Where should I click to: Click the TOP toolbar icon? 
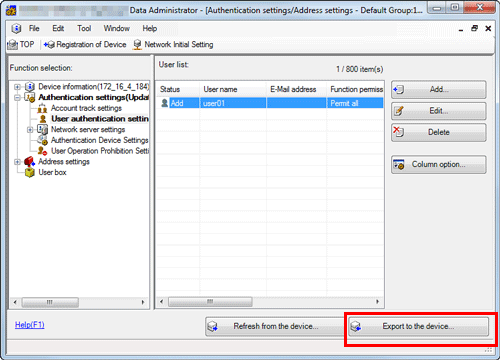[x=12, y=45]
